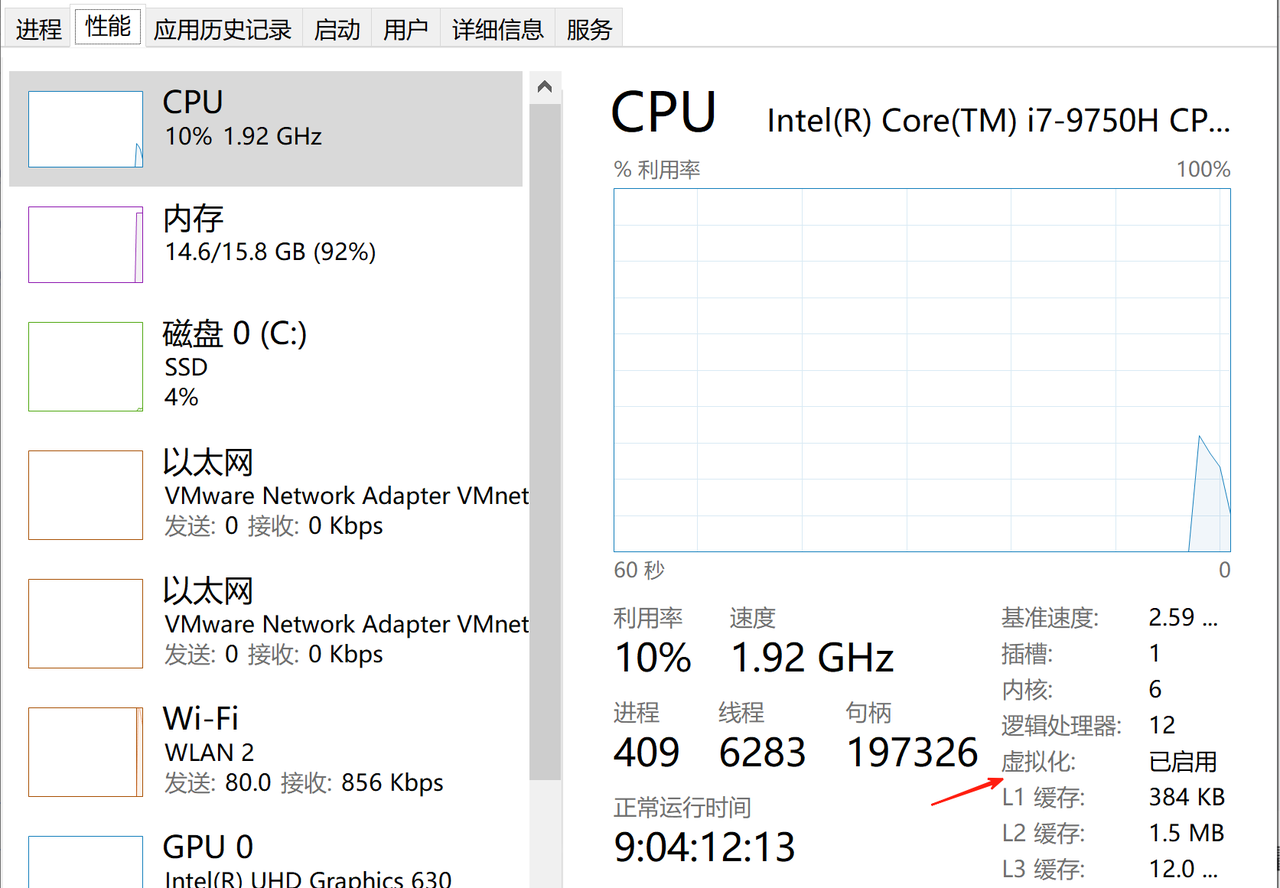This screenshot has width=1280, height=888.
Task: Select the 性能 tab
Action: (108, 27)
